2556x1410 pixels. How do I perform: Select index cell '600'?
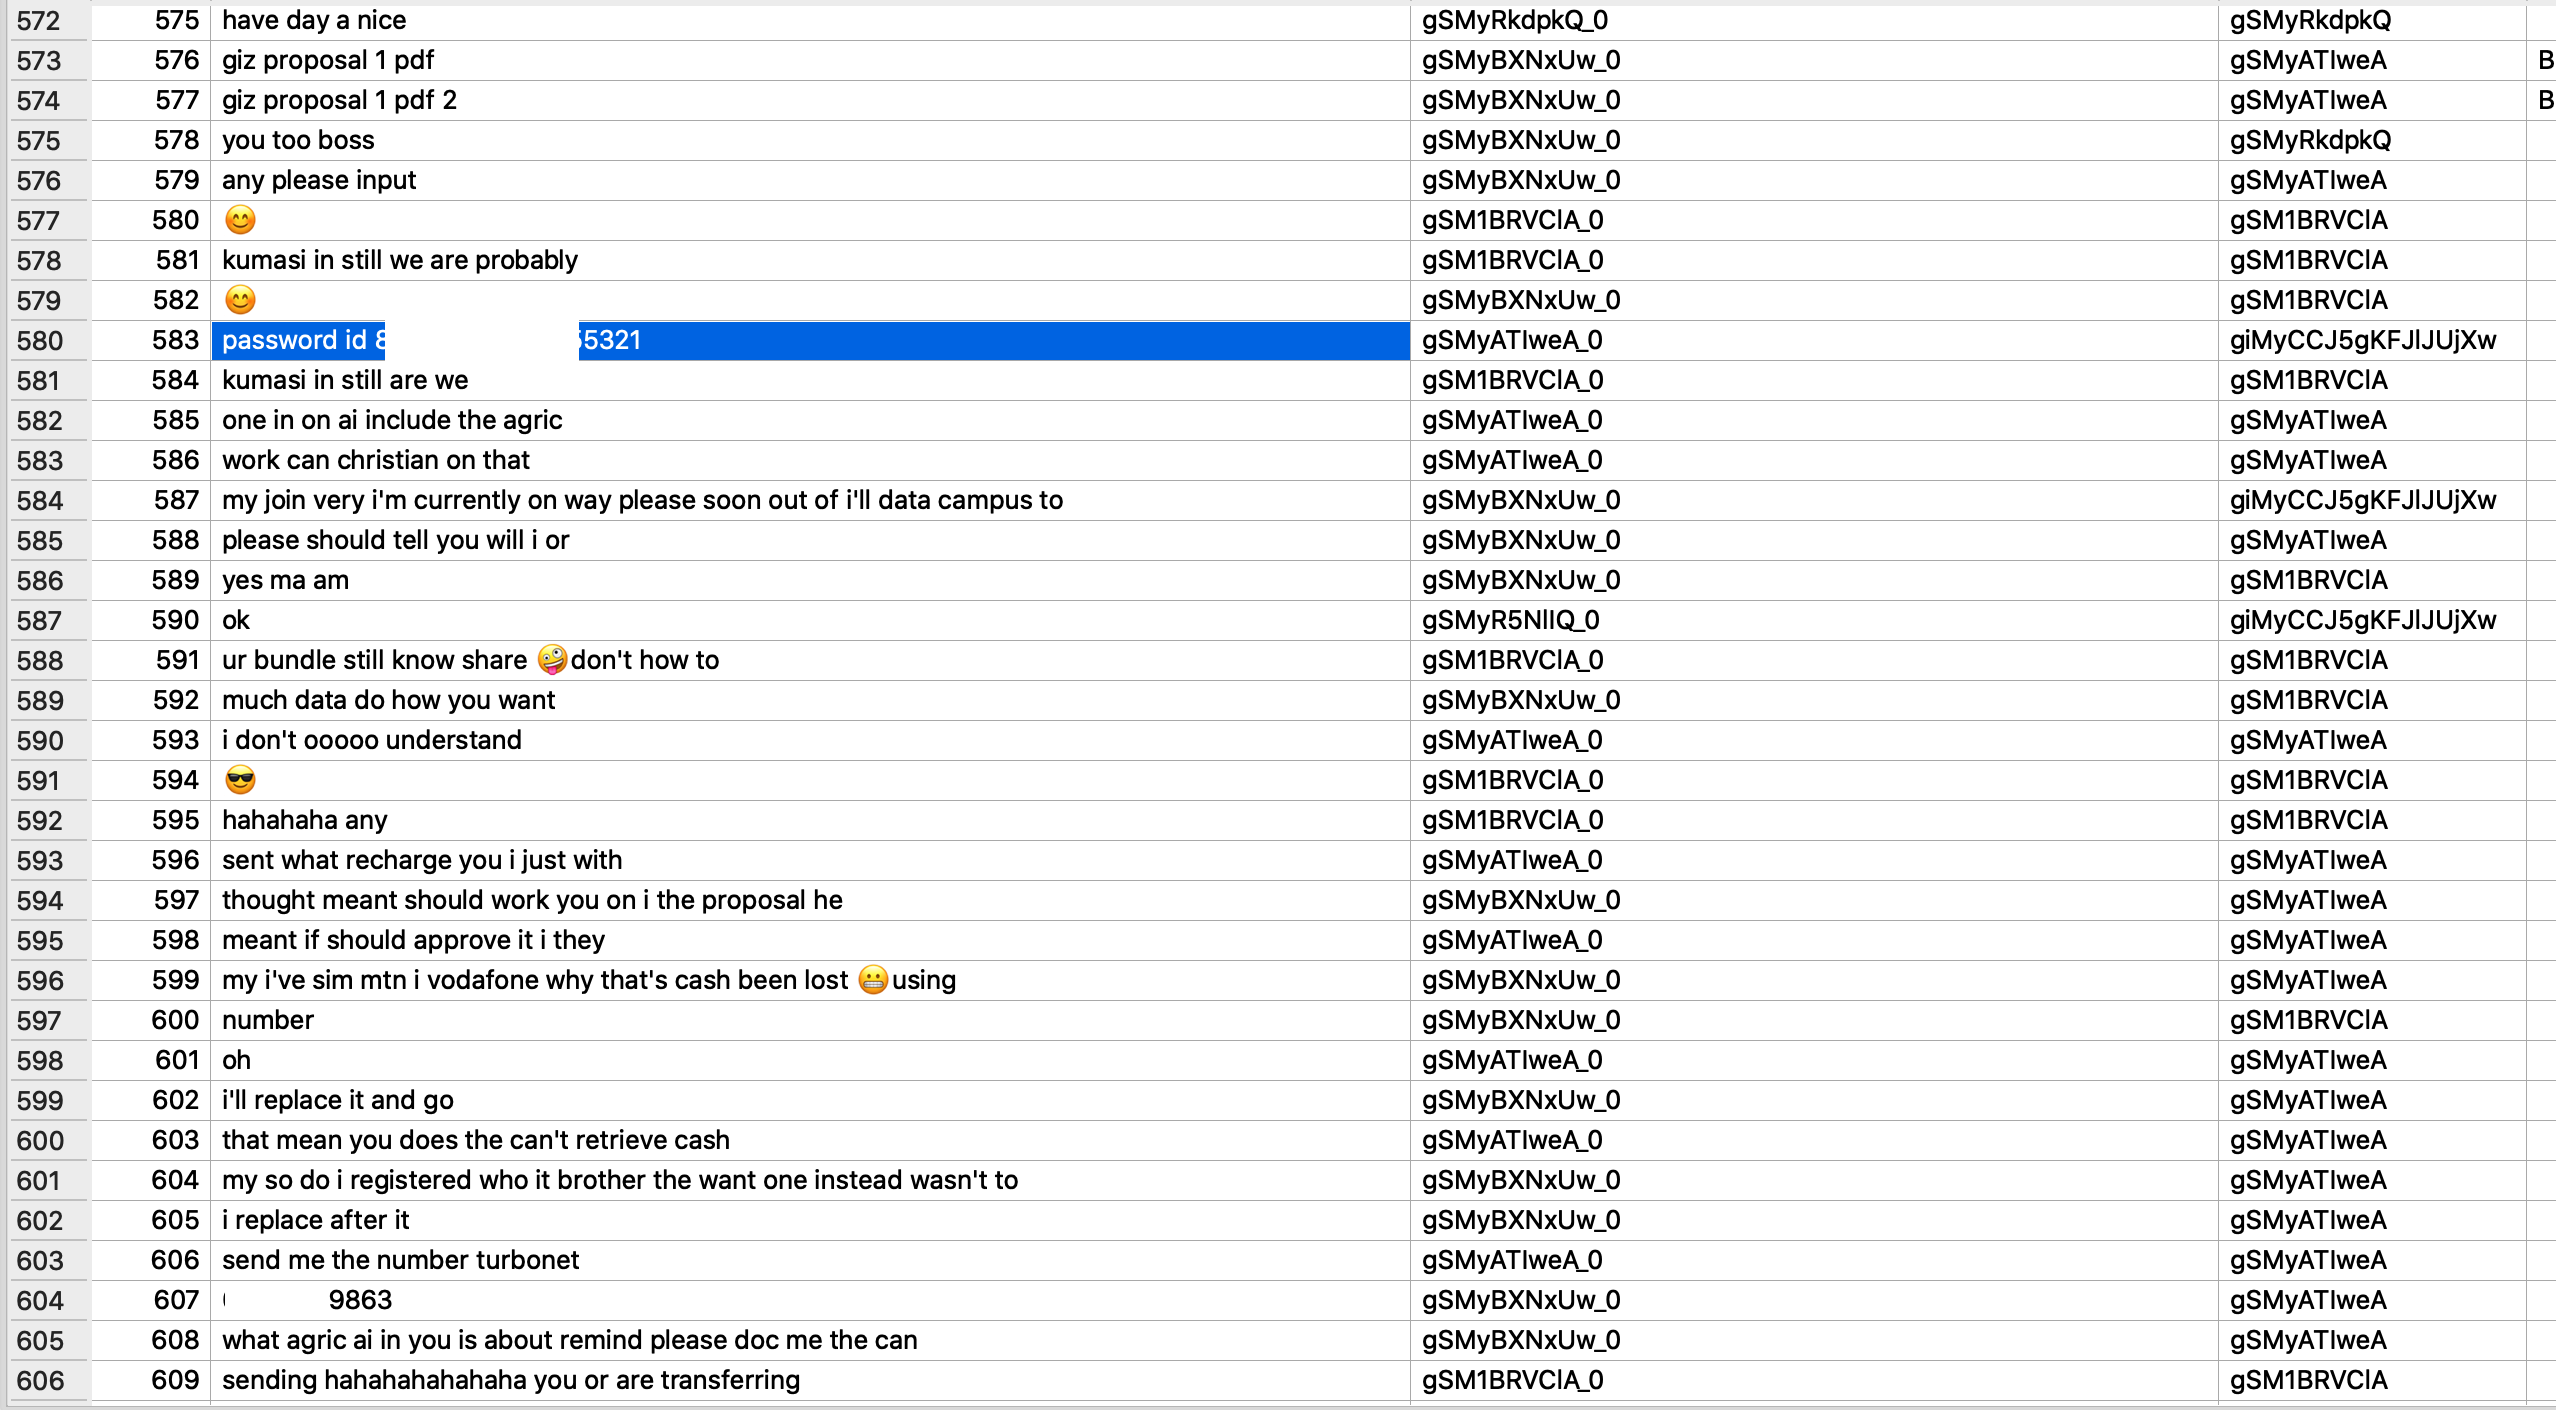[x=151, y=1020]
